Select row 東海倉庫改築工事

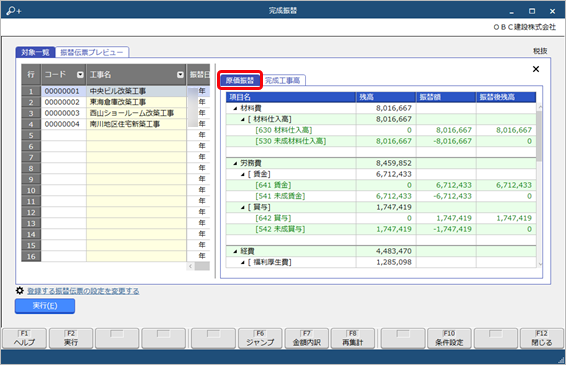(x=136, y=102)
